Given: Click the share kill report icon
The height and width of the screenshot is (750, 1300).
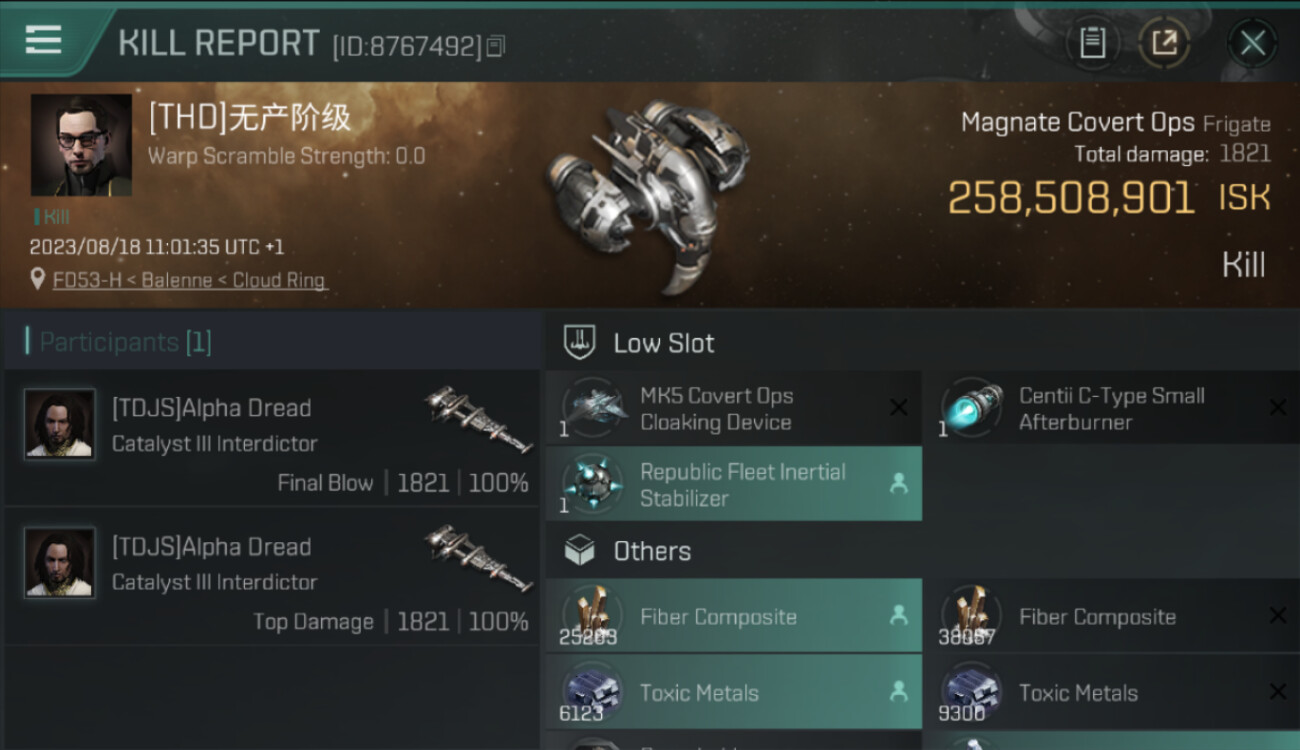Looking at the screenshot, I should tap(1165, 43).
